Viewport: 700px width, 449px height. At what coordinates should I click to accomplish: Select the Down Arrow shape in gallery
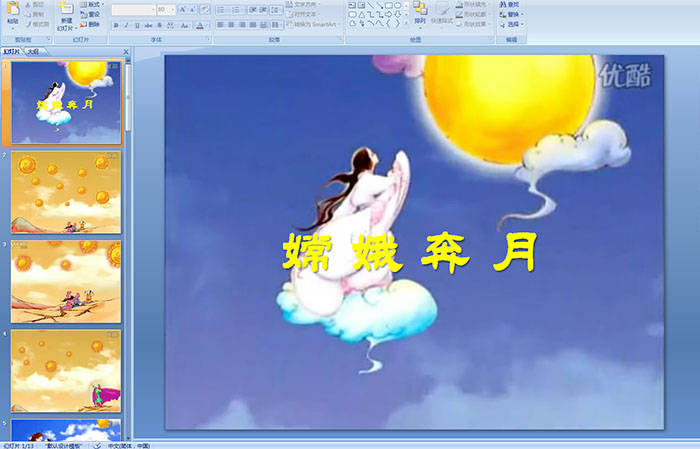point(397,14)
